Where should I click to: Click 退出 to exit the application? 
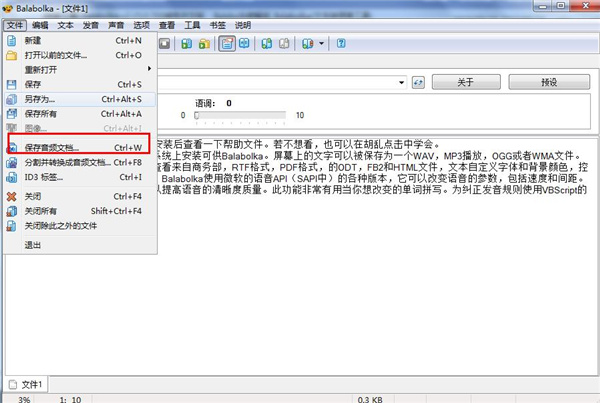click(x=33, y=245)
